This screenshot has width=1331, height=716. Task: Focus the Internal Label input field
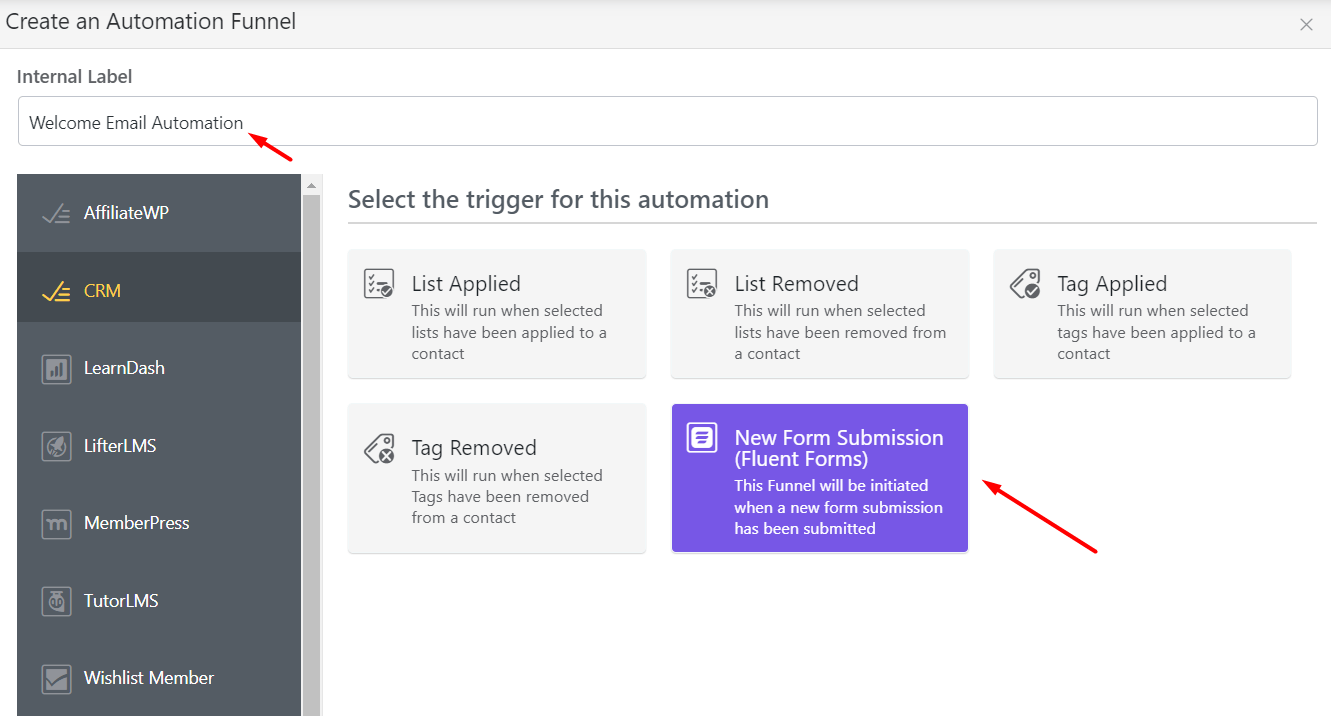tap(667, 121)
